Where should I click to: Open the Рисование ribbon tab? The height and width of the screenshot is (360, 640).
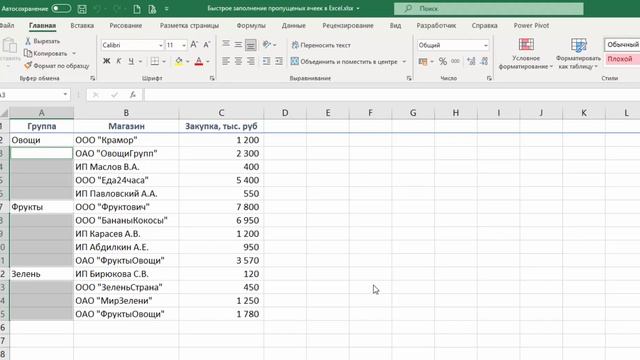point(126,26)
